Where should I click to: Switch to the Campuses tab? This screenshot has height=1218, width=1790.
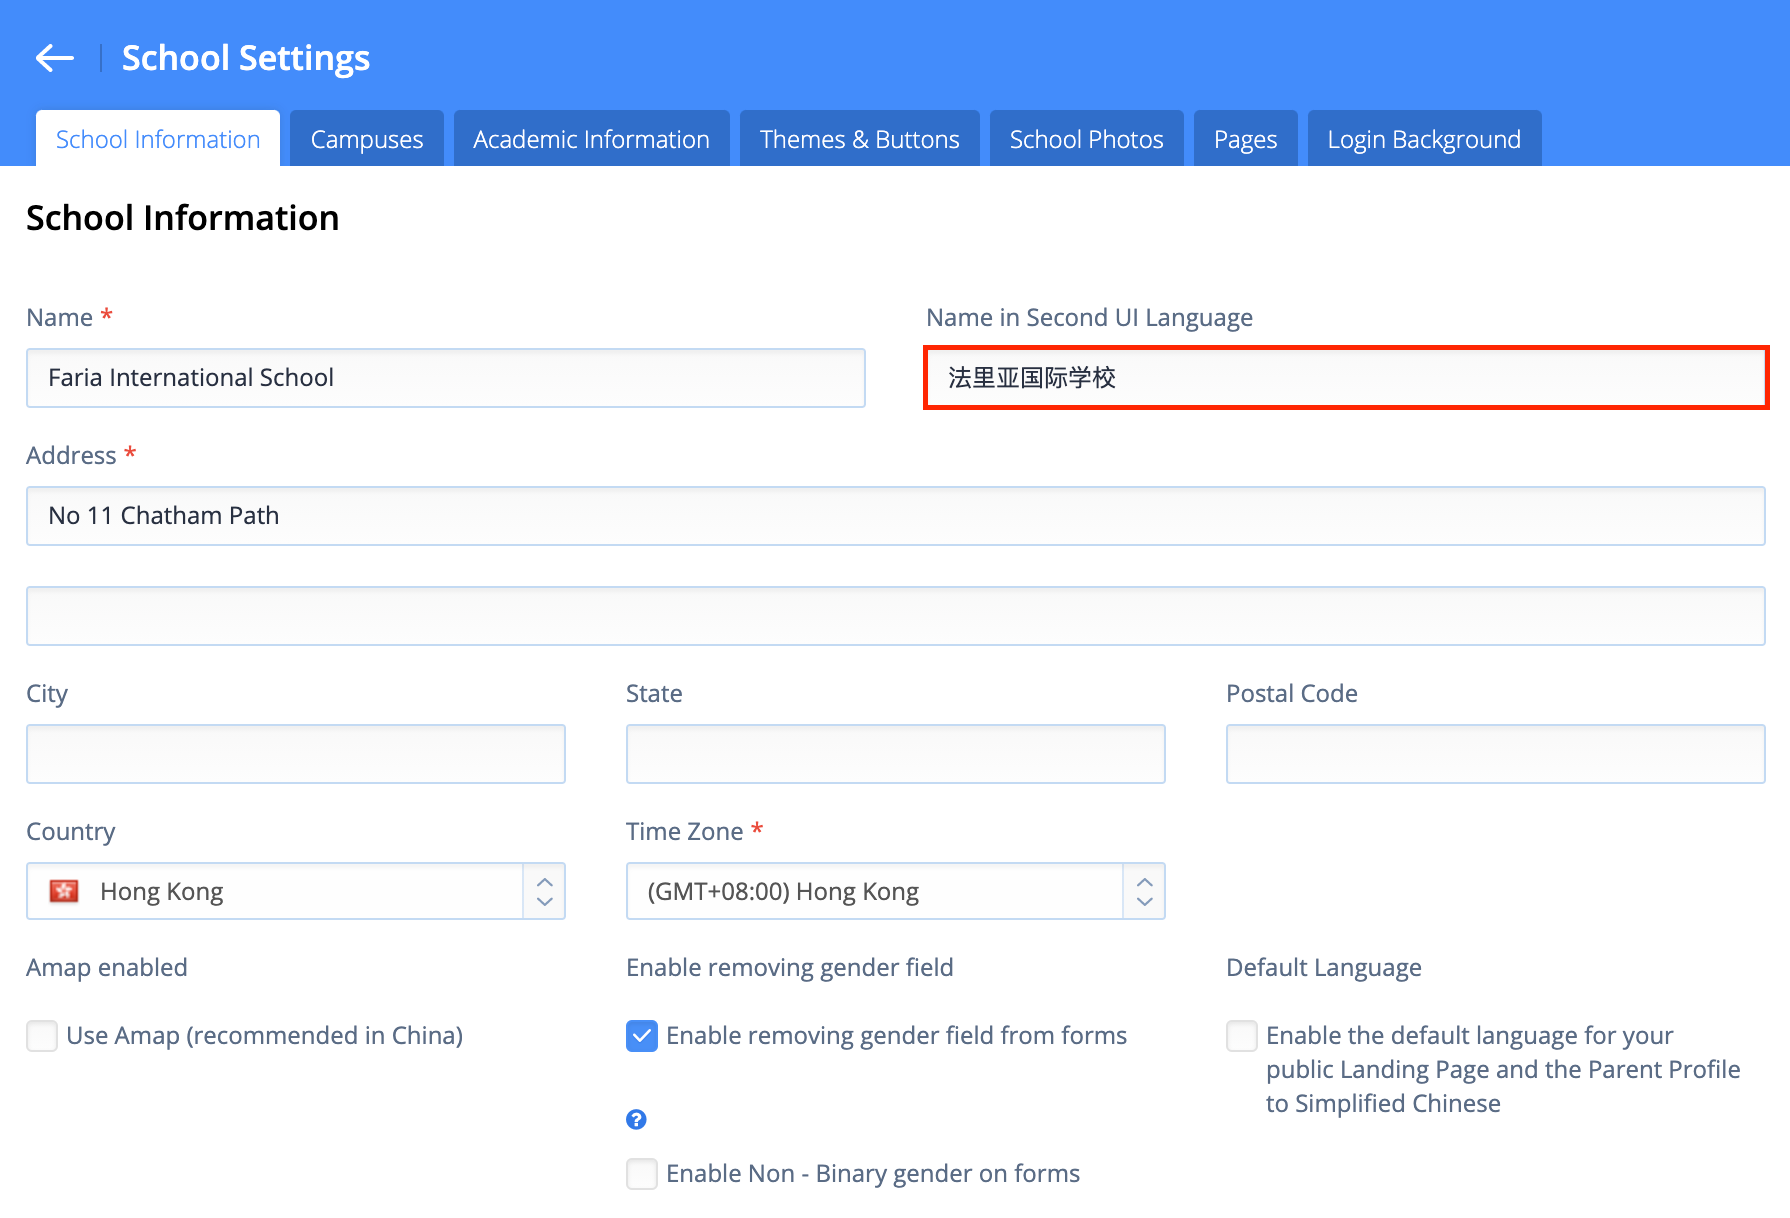click(367, 139)
